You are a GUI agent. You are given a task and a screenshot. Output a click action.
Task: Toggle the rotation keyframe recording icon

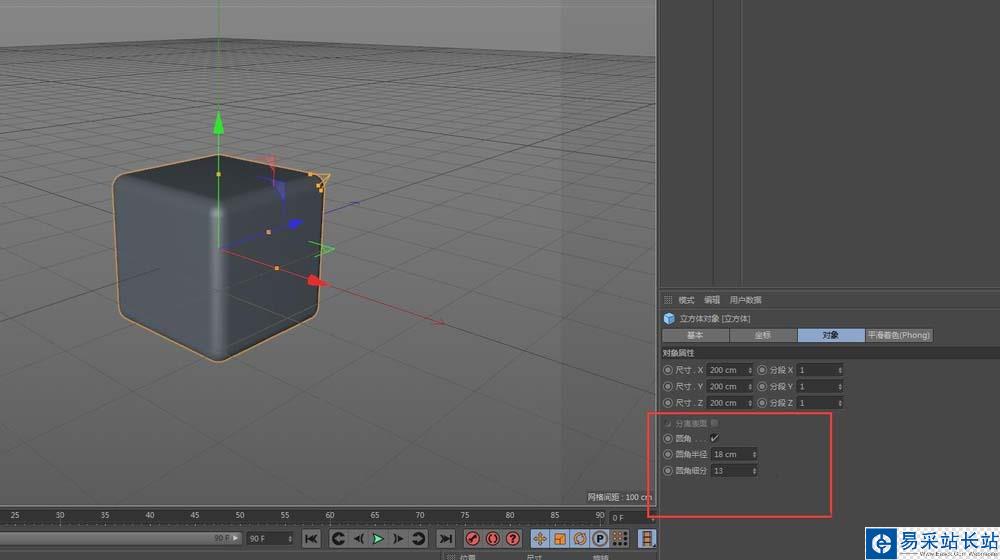(580, 539)
